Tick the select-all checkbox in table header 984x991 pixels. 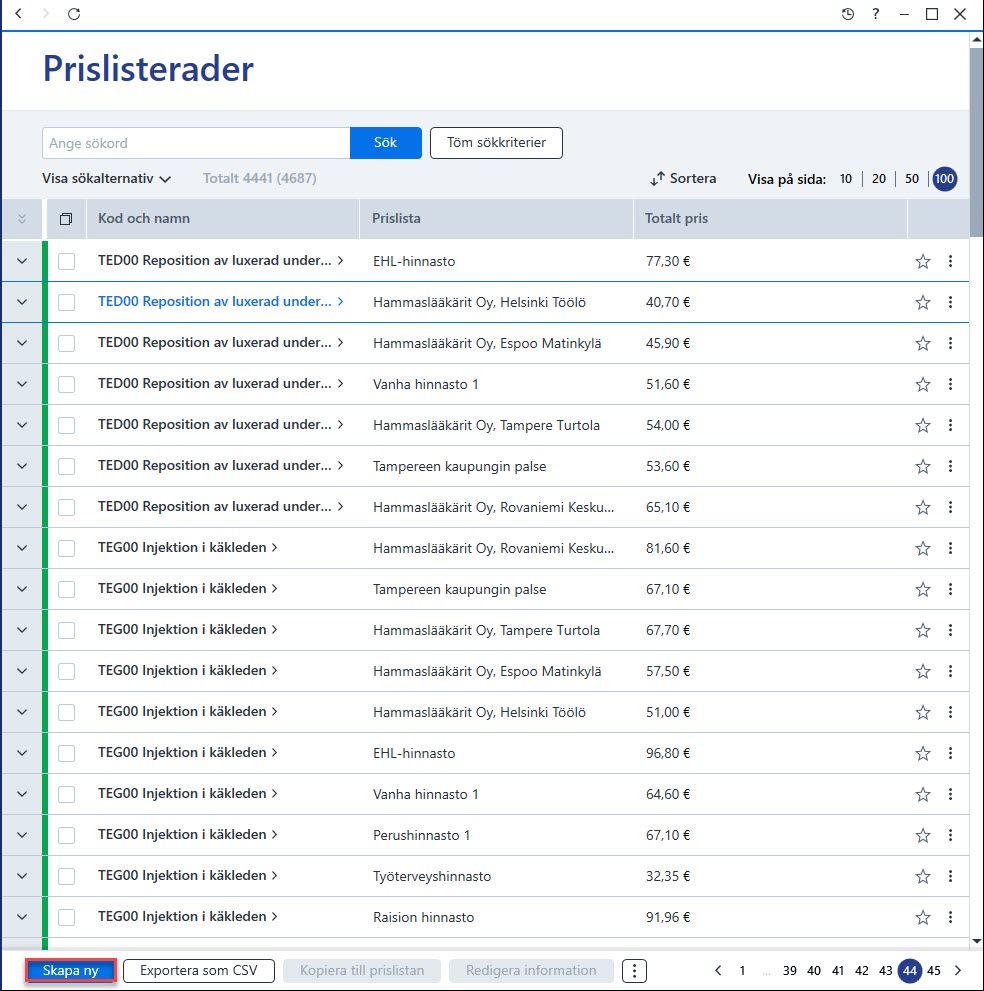pyautogui.click(x=66, y=219)
